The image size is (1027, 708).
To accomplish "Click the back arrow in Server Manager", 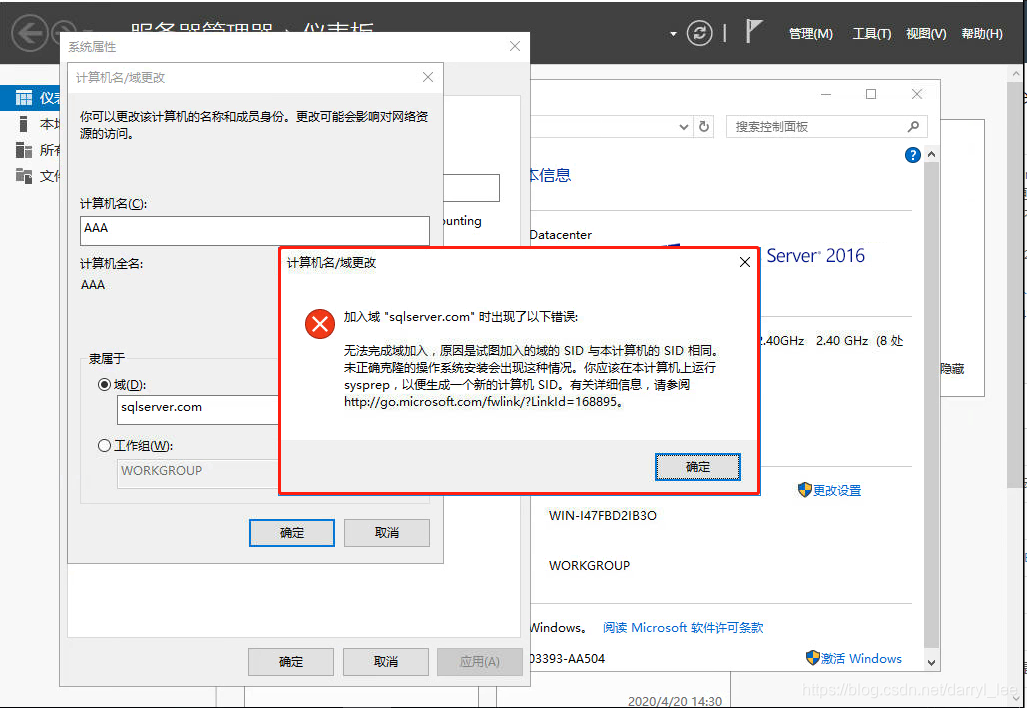I will pos(29,33).
